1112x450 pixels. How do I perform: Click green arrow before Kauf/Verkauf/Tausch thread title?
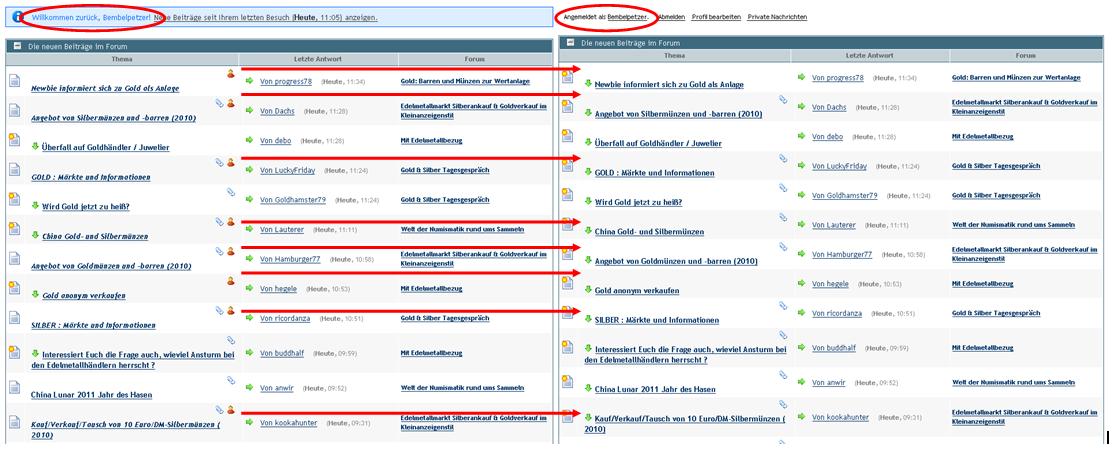click(x=588, y=414)
